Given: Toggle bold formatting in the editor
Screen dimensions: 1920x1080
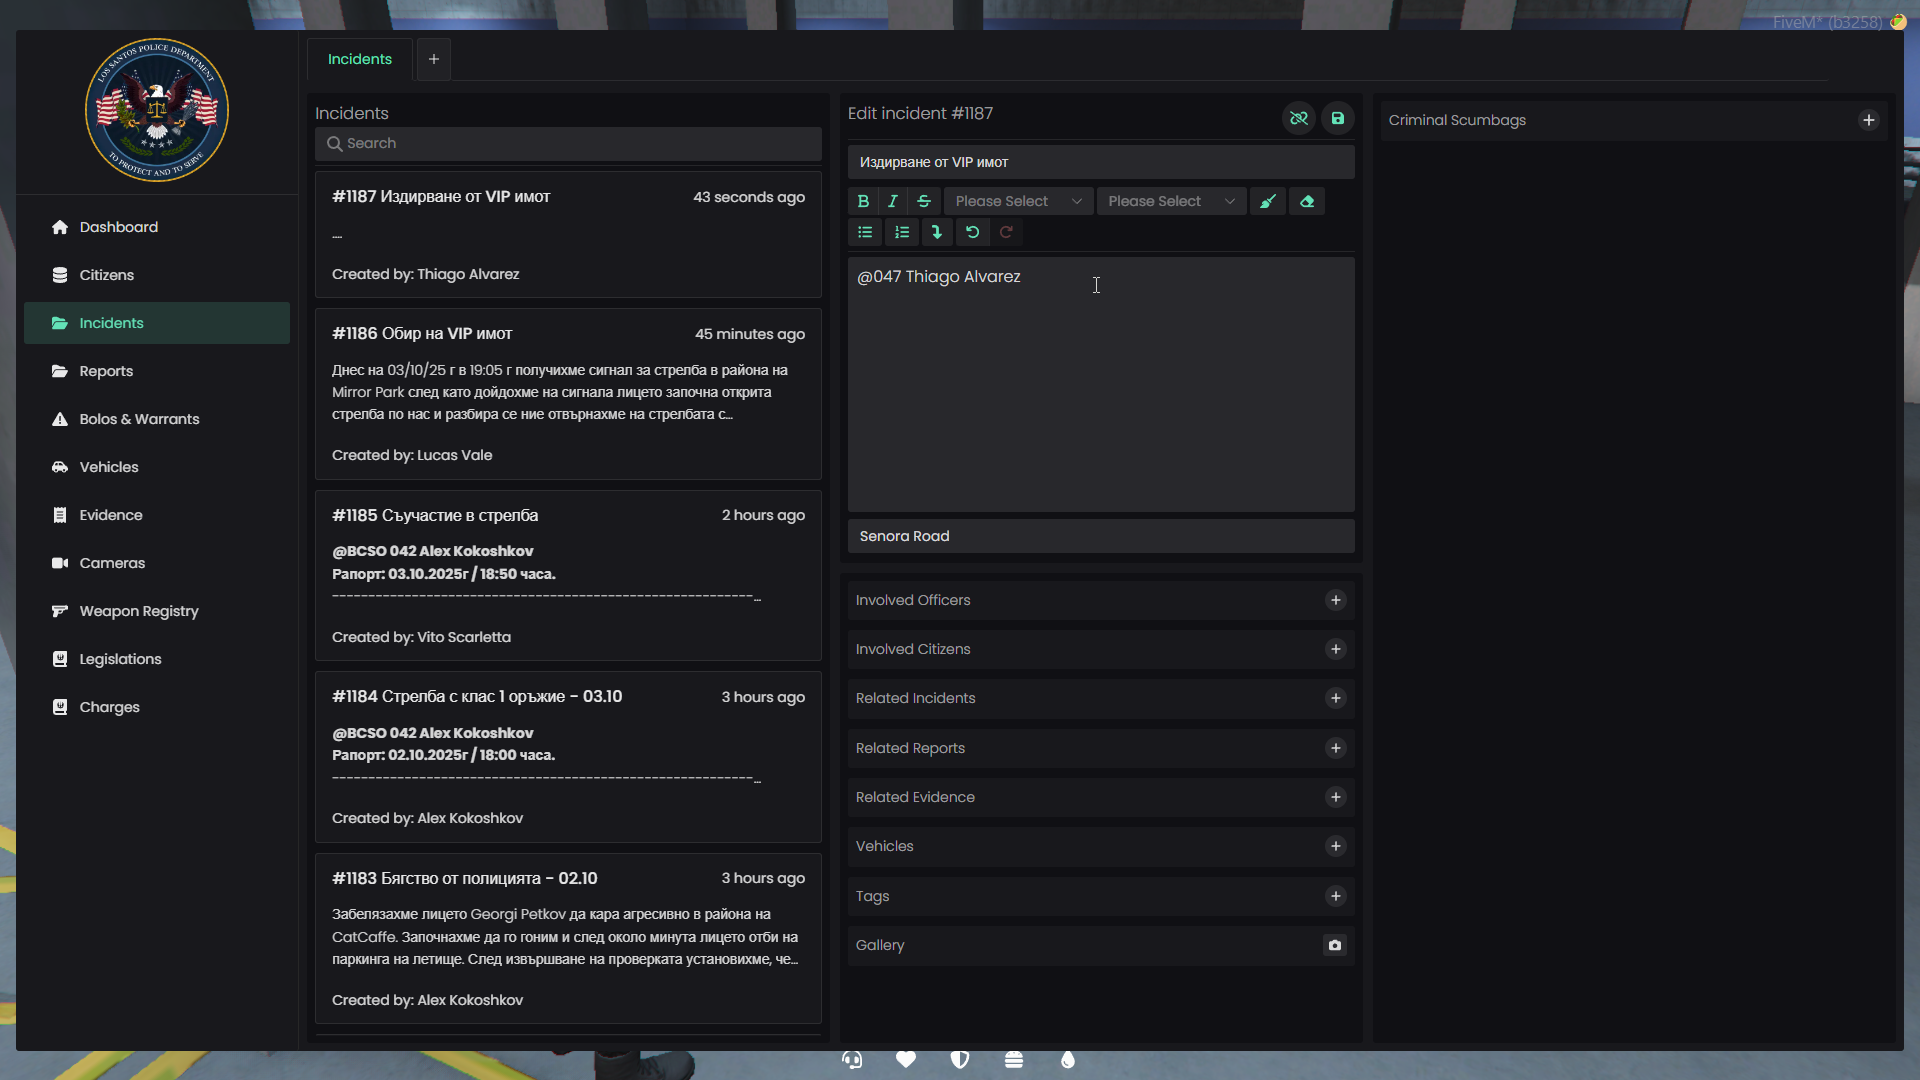Looking at the screenshot, I should click(x=863, y=201).
